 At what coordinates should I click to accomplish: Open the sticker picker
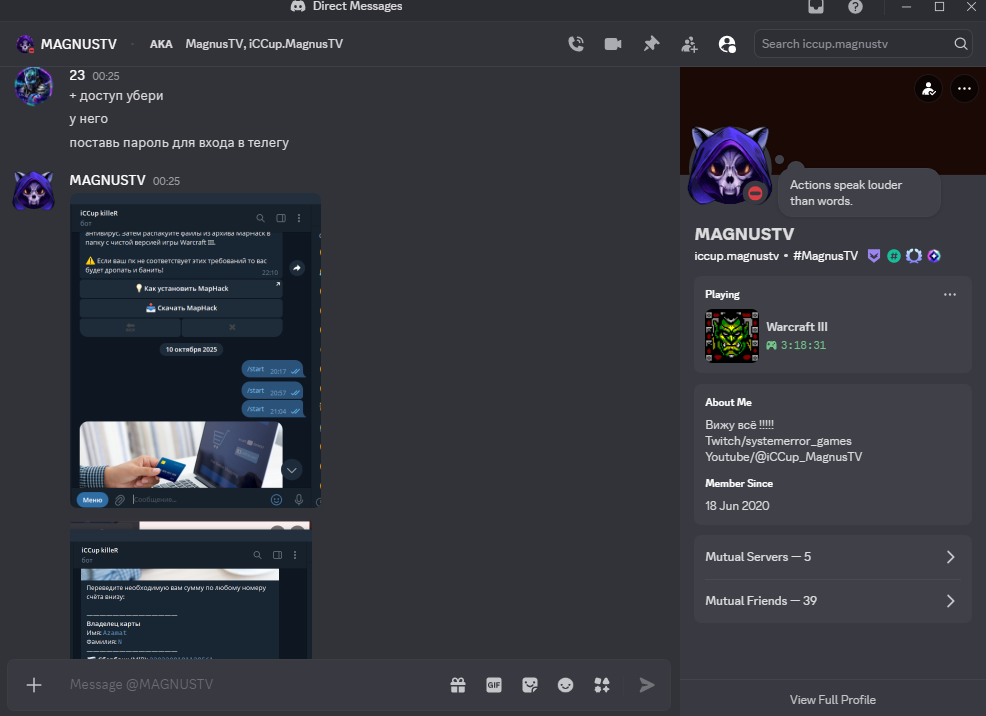coord(530,685)
